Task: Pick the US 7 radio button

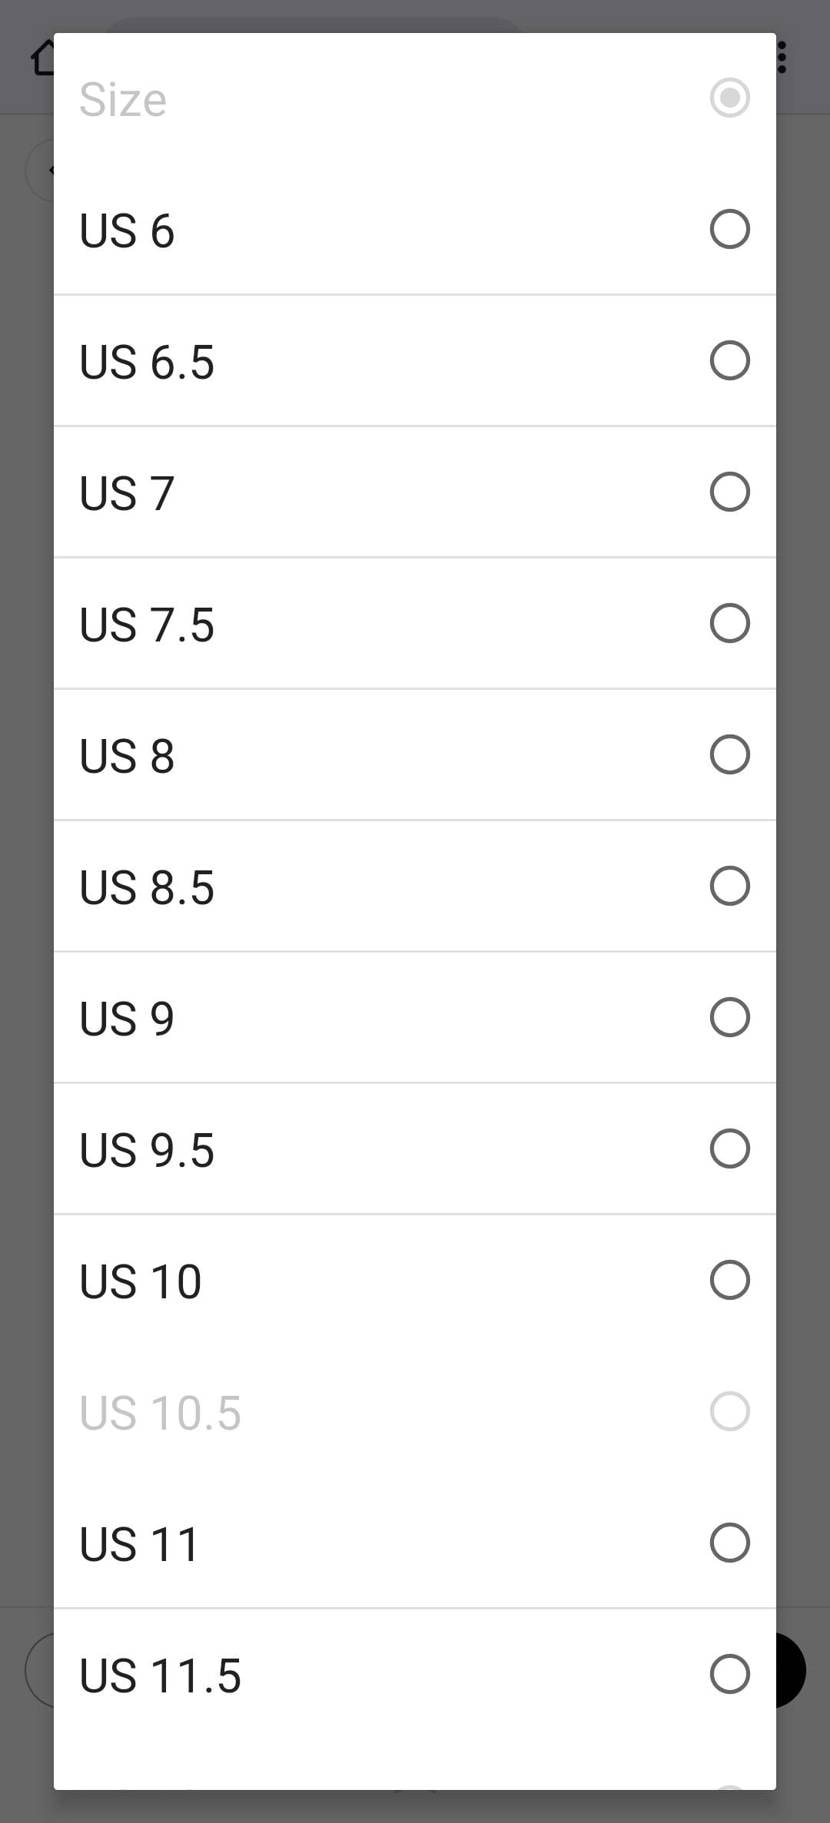Action: click(729, 491)
